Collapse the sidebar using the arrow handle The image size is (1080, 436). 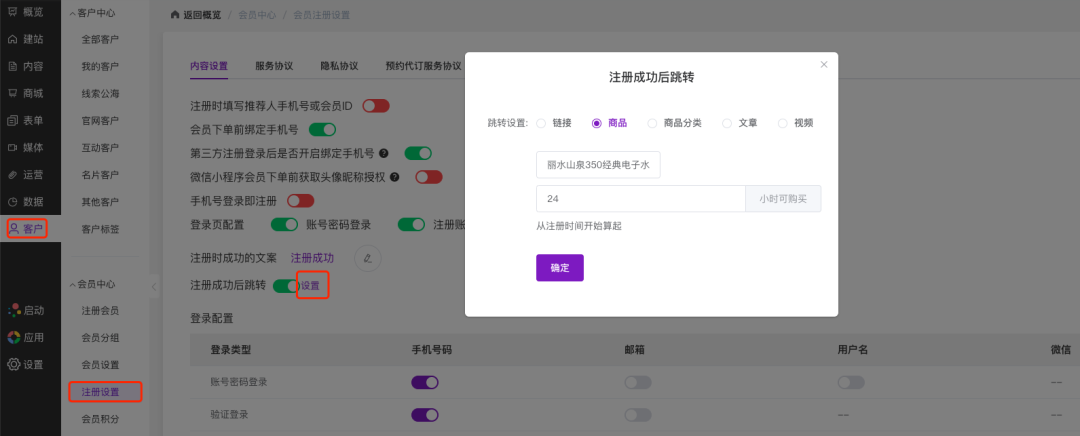(x=154, y=286)
